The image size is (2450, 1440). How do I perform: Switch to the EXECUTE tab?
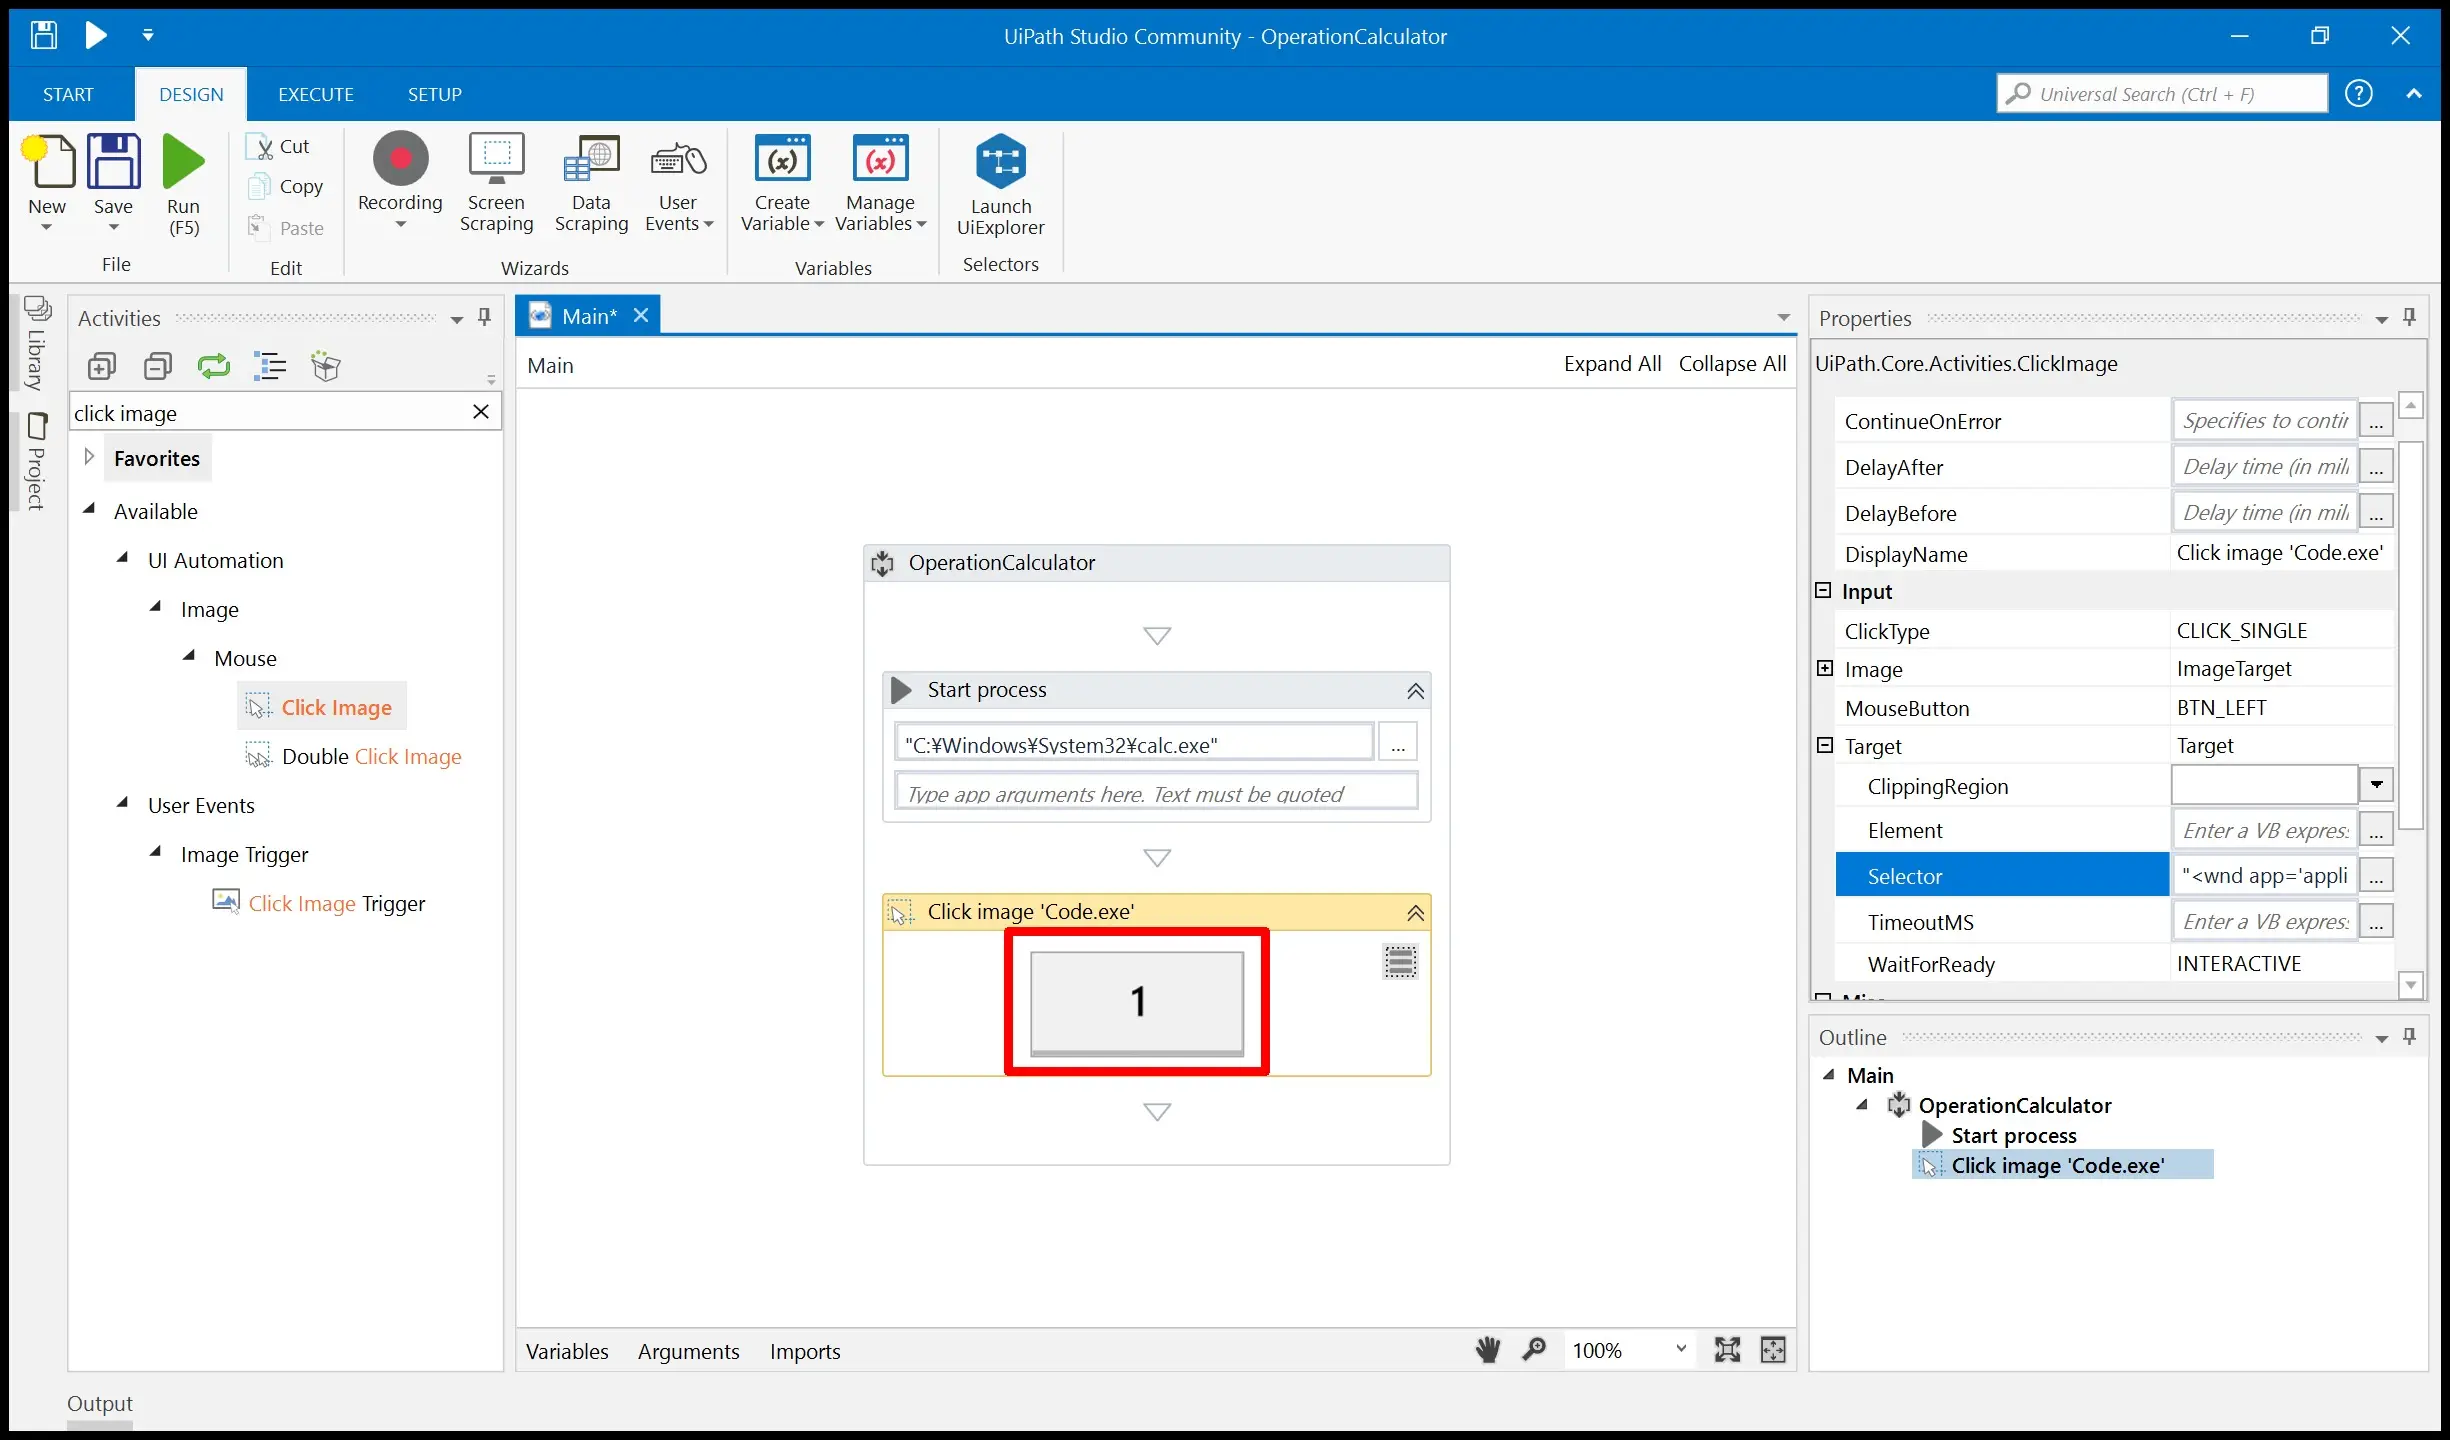point(316,94)
